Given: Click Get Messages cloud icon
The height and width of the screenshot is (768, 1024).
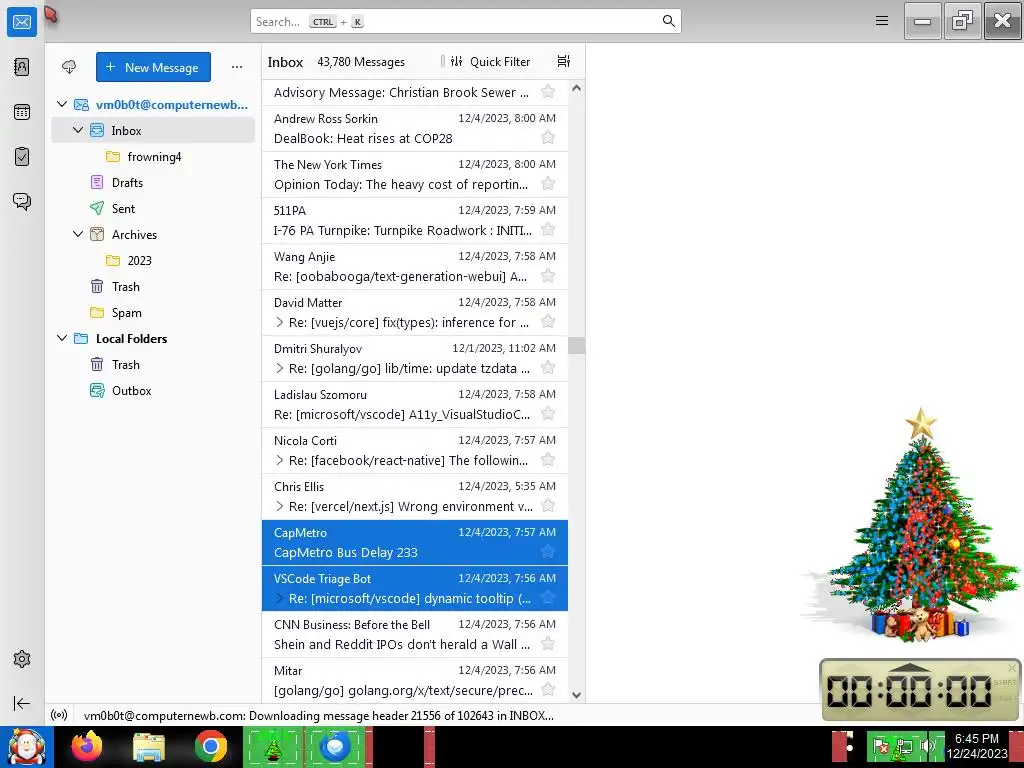Looking at the screenshot, I should tap(69, 67).
